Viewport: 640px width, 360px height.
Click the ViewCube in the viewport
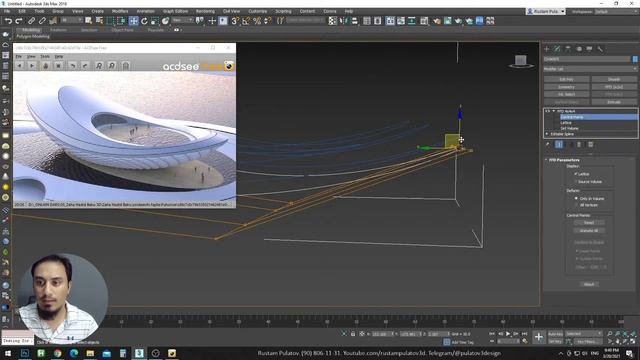[520, 61]
